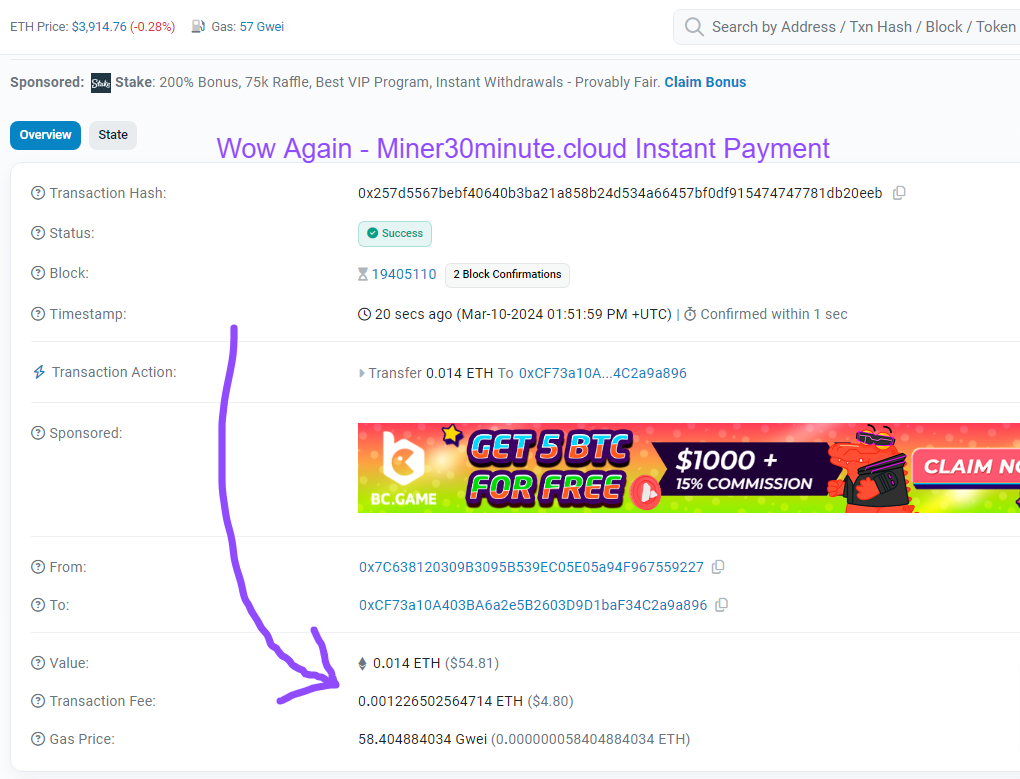Click the search magnifier icon

click(694, 27)
